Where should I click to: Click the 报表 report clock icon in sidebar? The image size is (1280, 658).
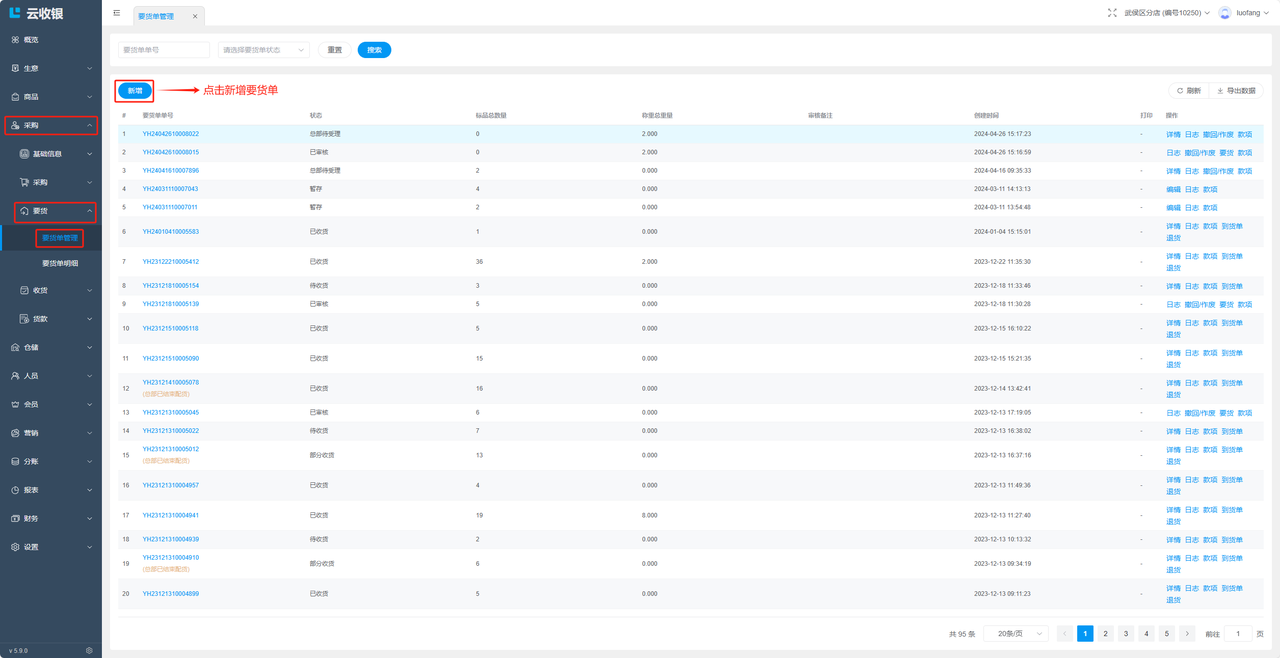15,490
